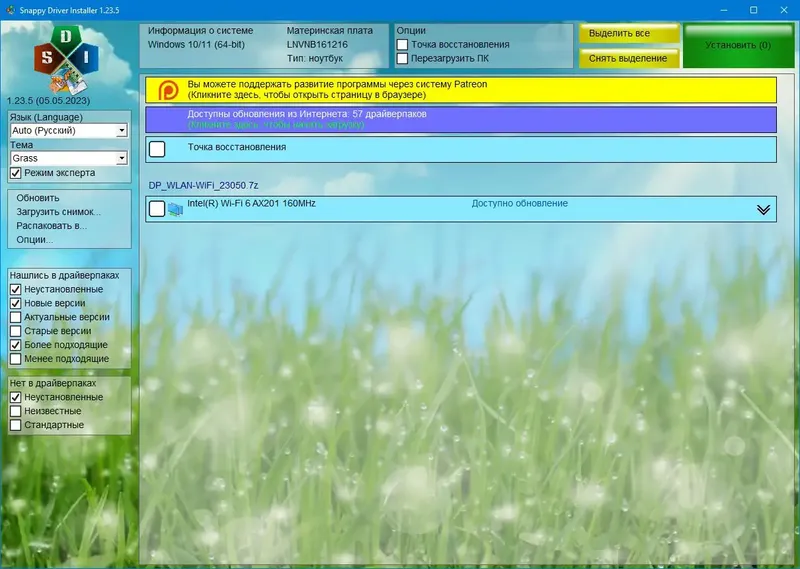Click the Windows 10/11 (64-bit) system info

pyautogui.click(x=196, y=44)
